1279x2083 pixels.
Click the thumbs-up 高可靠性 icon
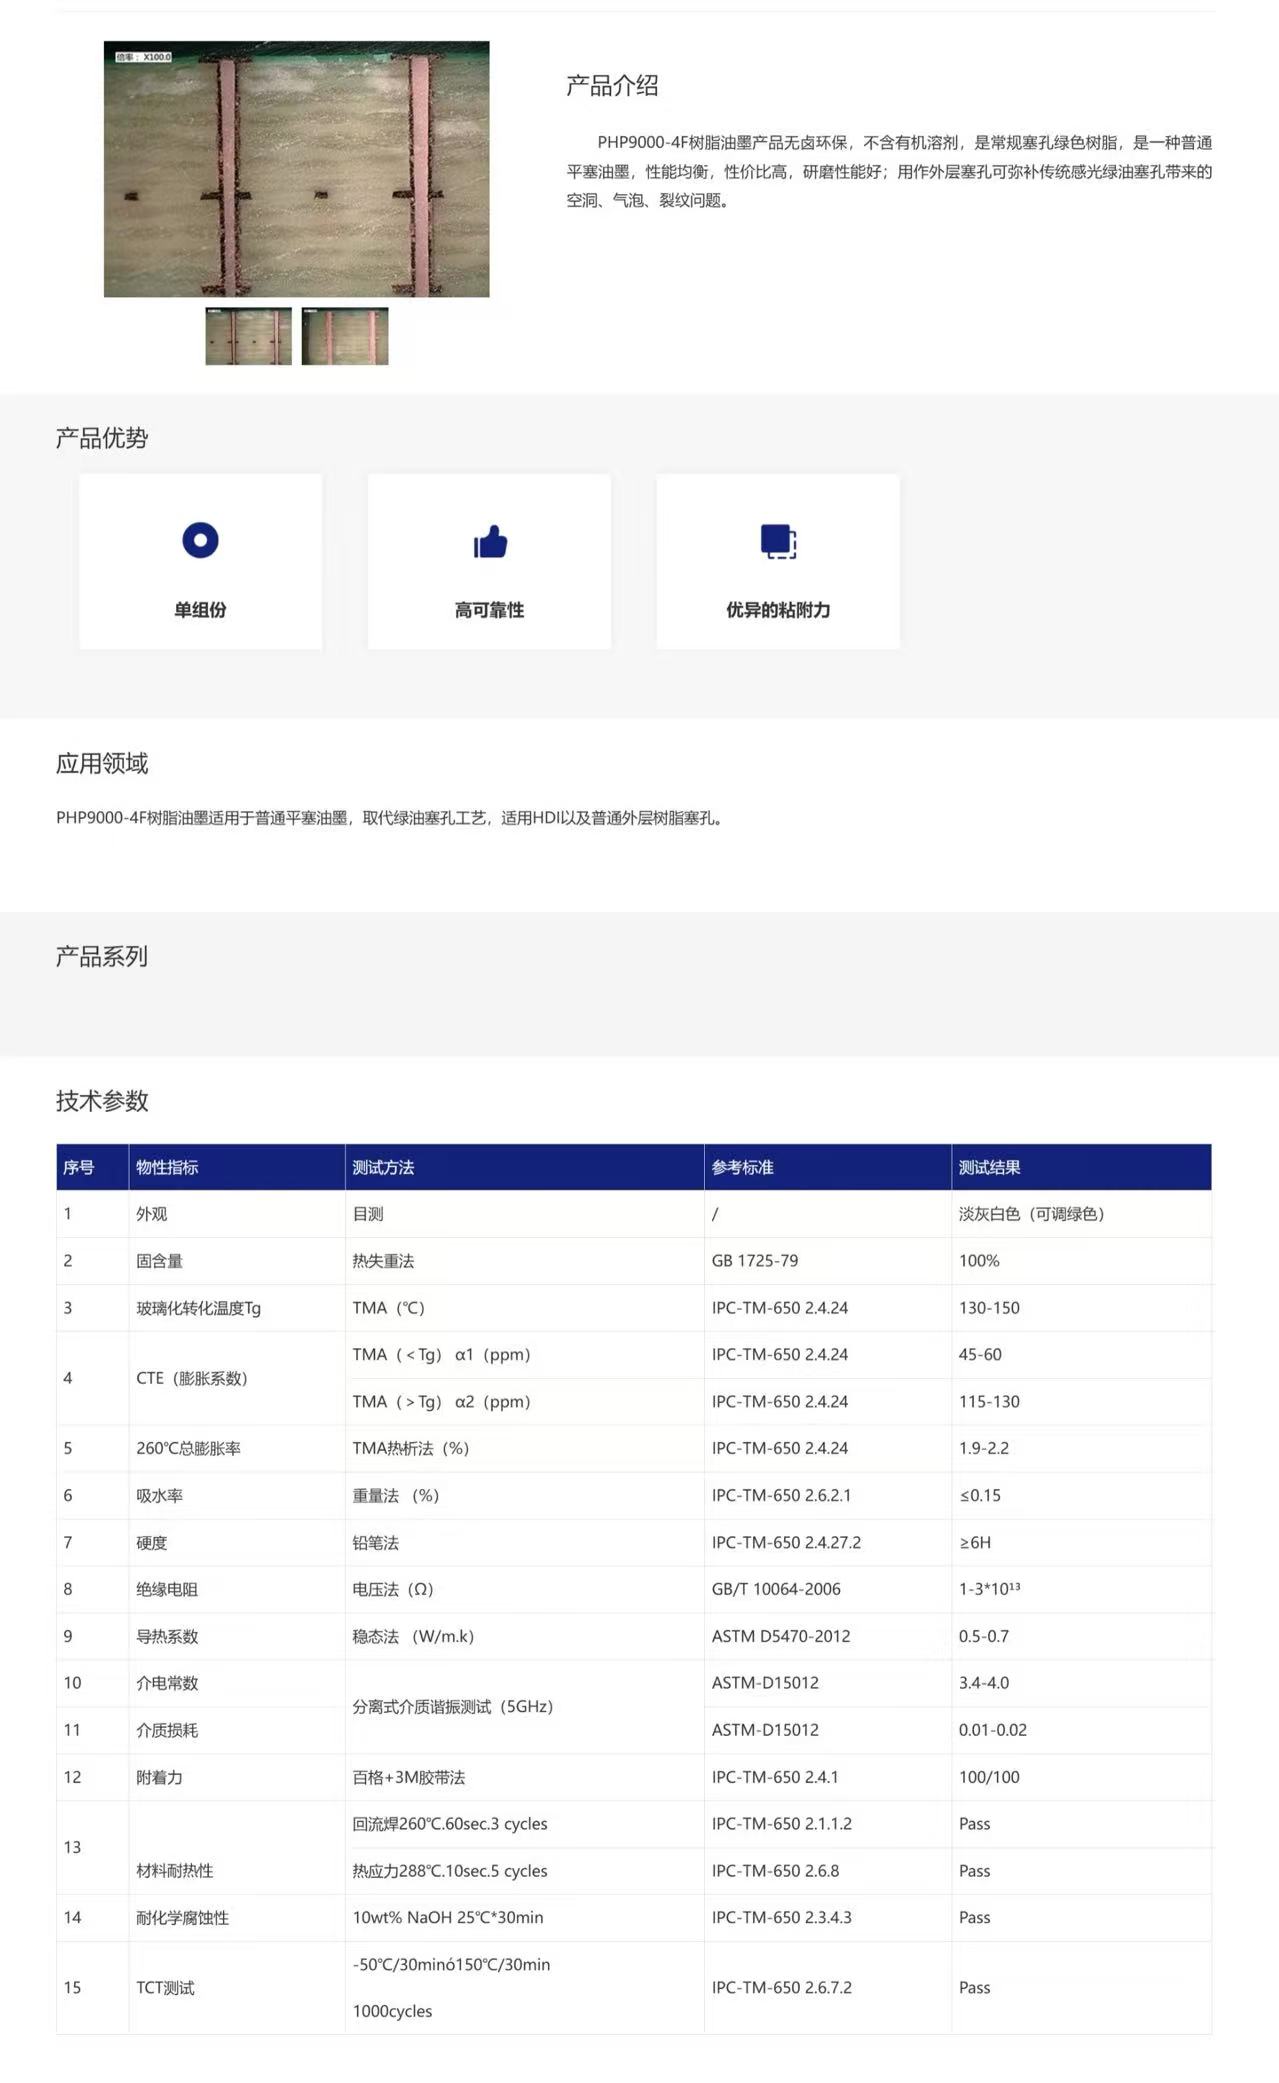pyautogui.click(x=490, y=541)
